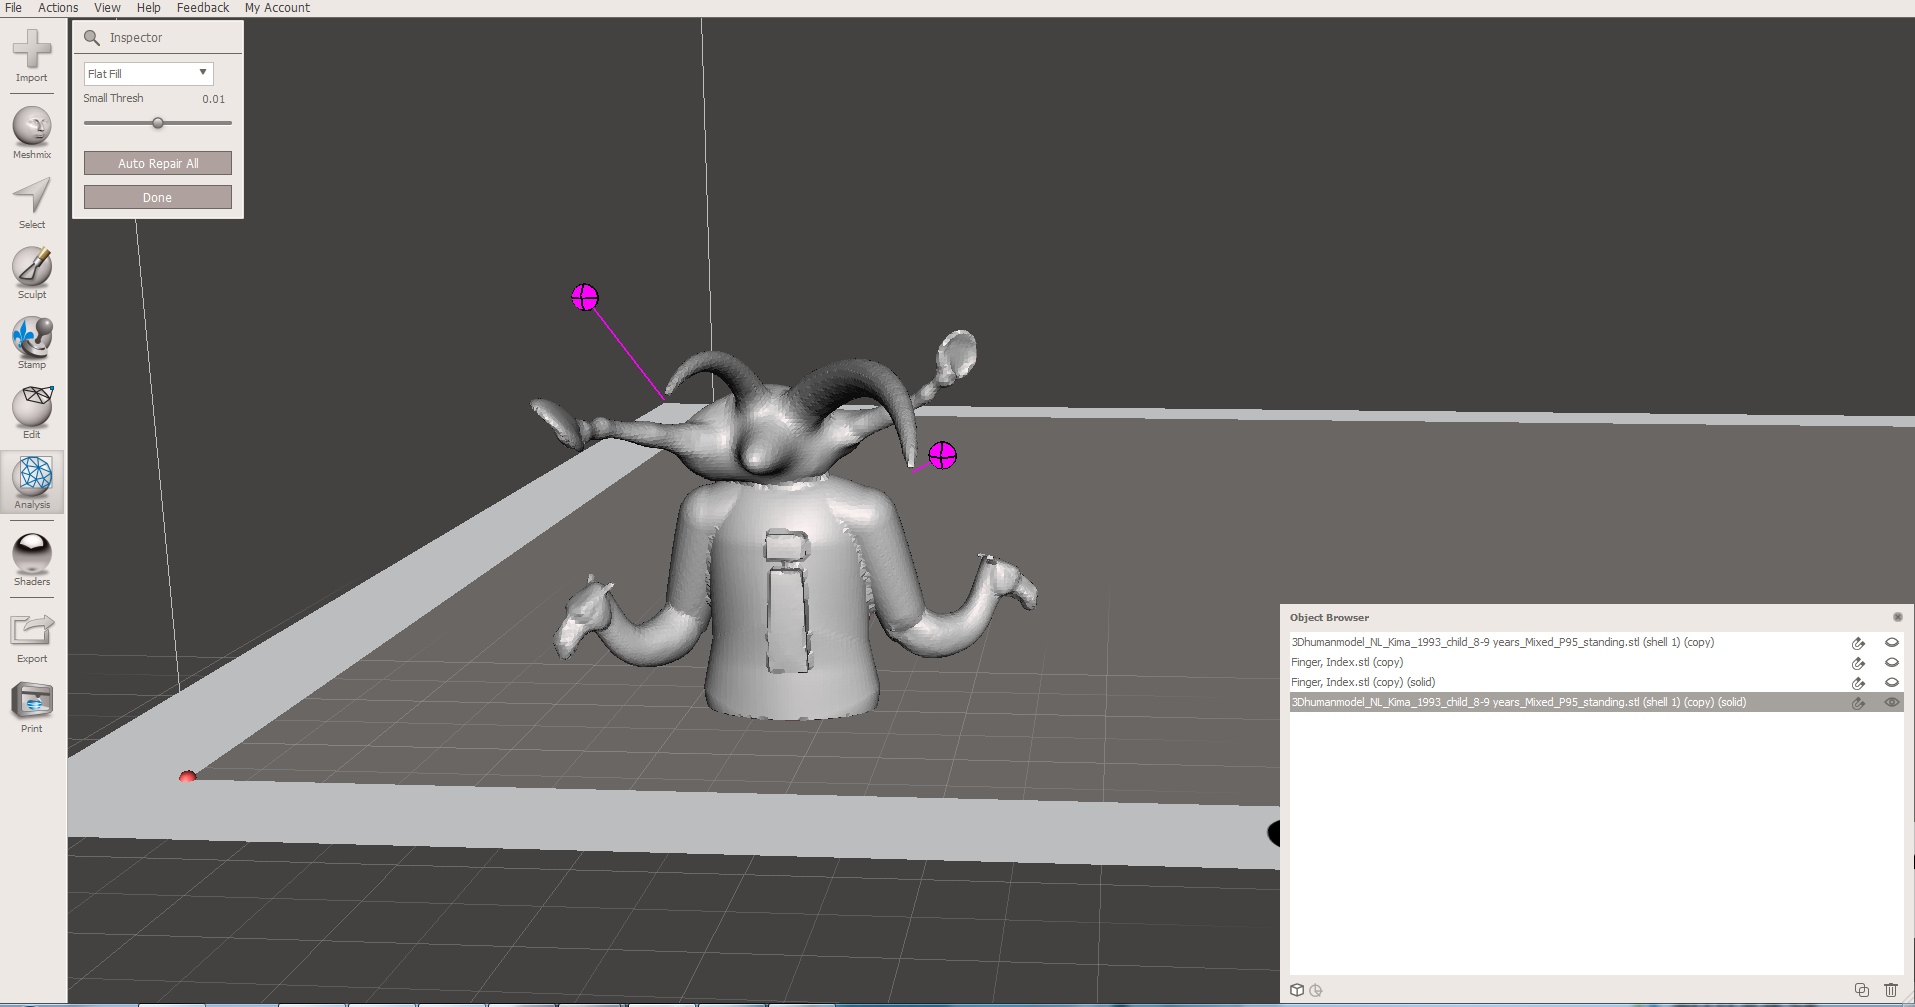Open the Flat Fill dropdown
The width and height of the screenshot is (1915, 1007).
pos(147,73)
